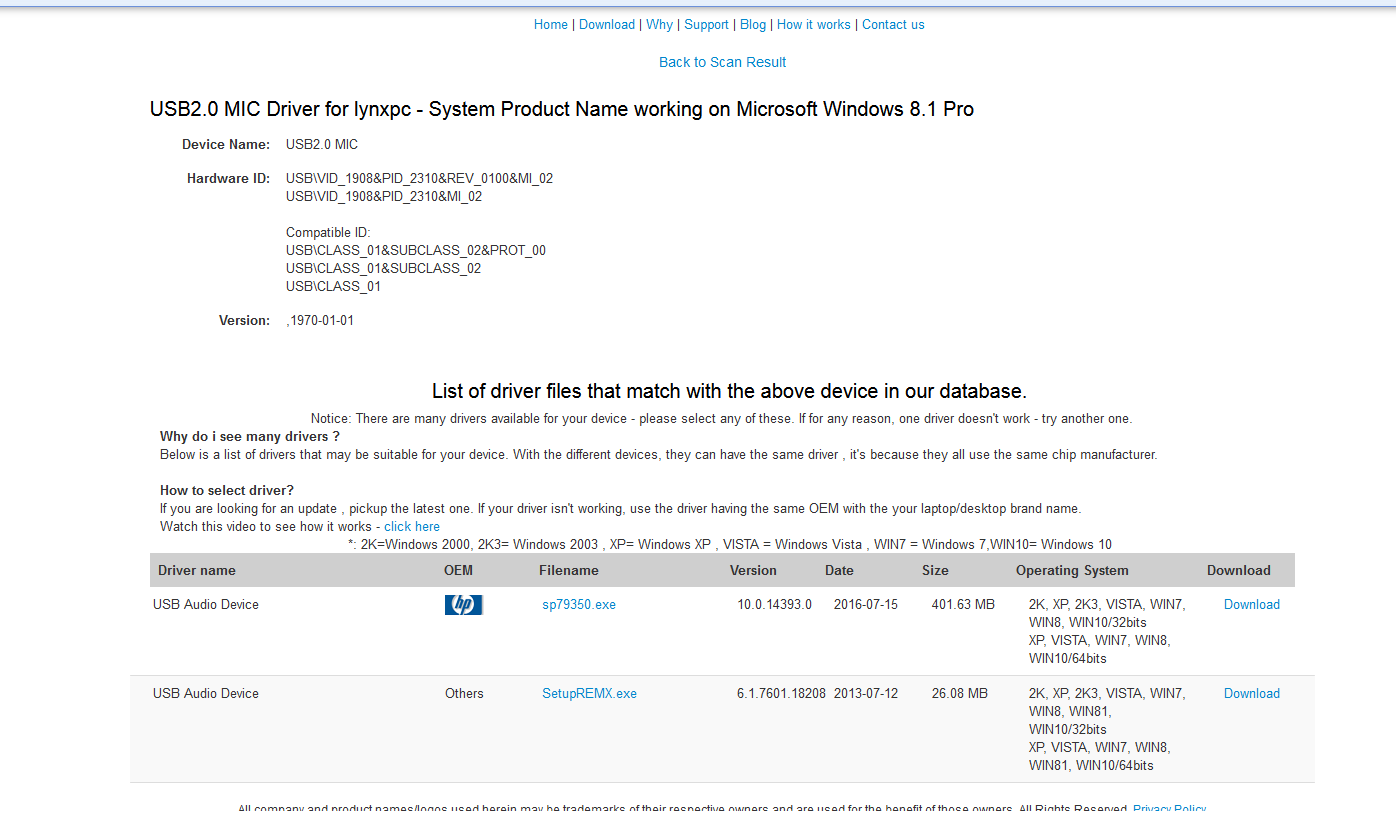Screen dimensions: 1396x820
Task: Click the Operating System column header
Action: [1072, 571]
